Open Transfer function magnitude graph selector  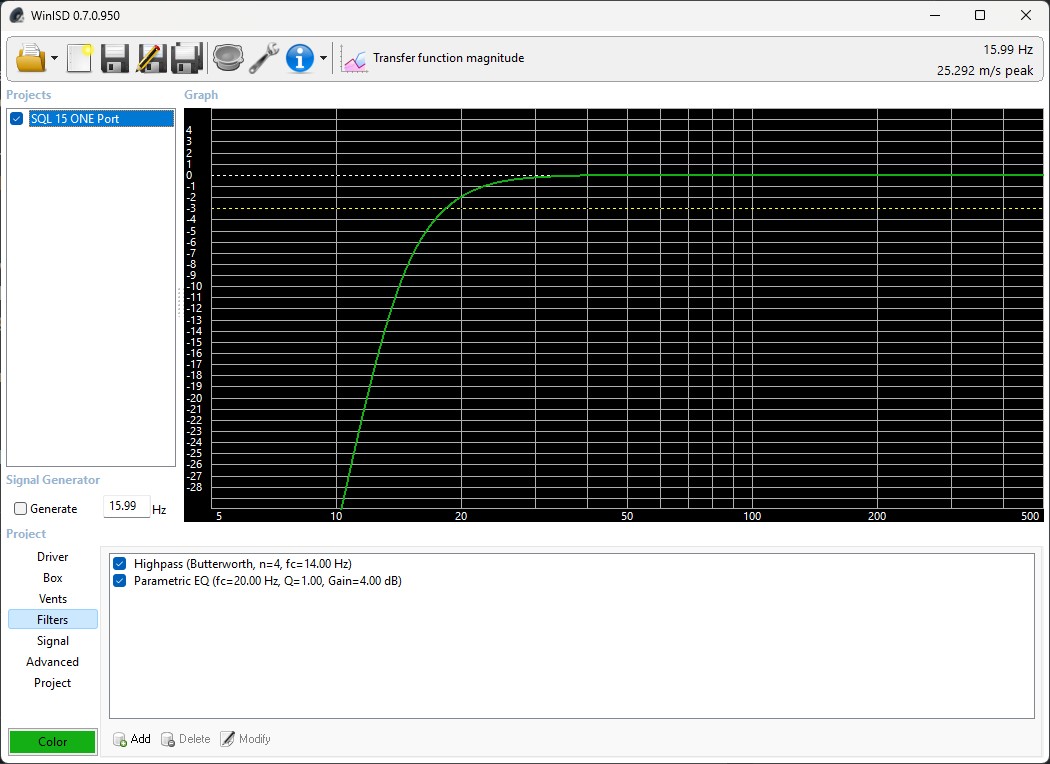[x=448, y=58]
